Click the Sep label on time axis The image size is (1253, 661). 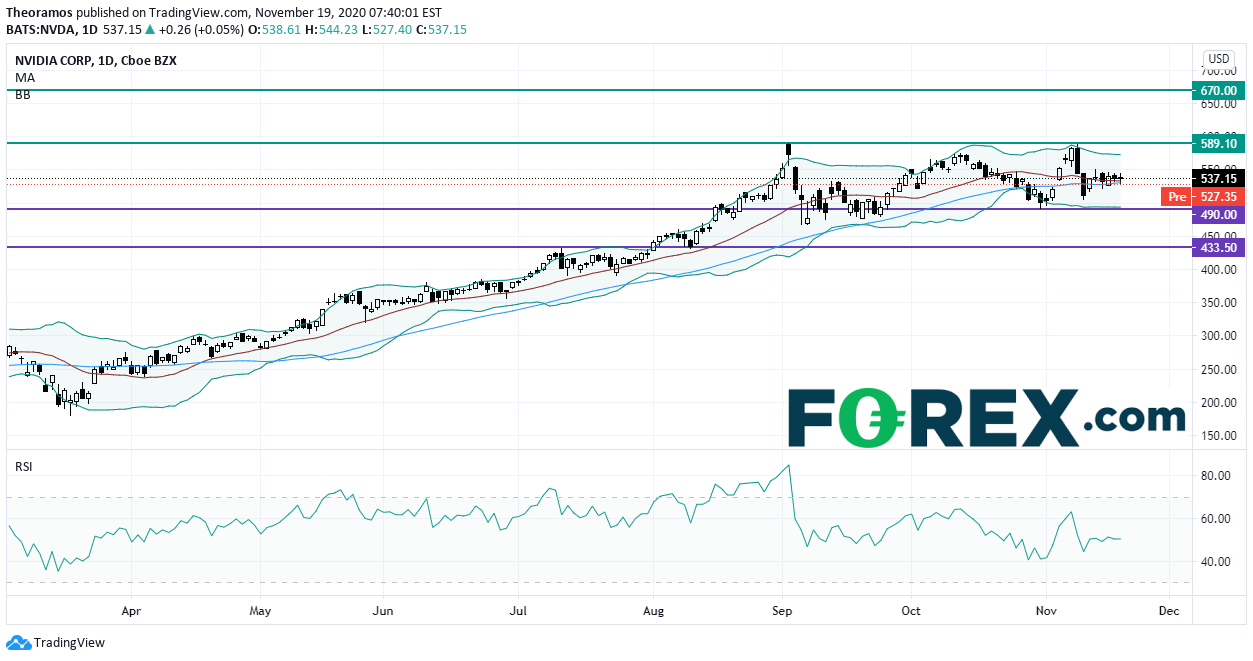coord(783,609)
